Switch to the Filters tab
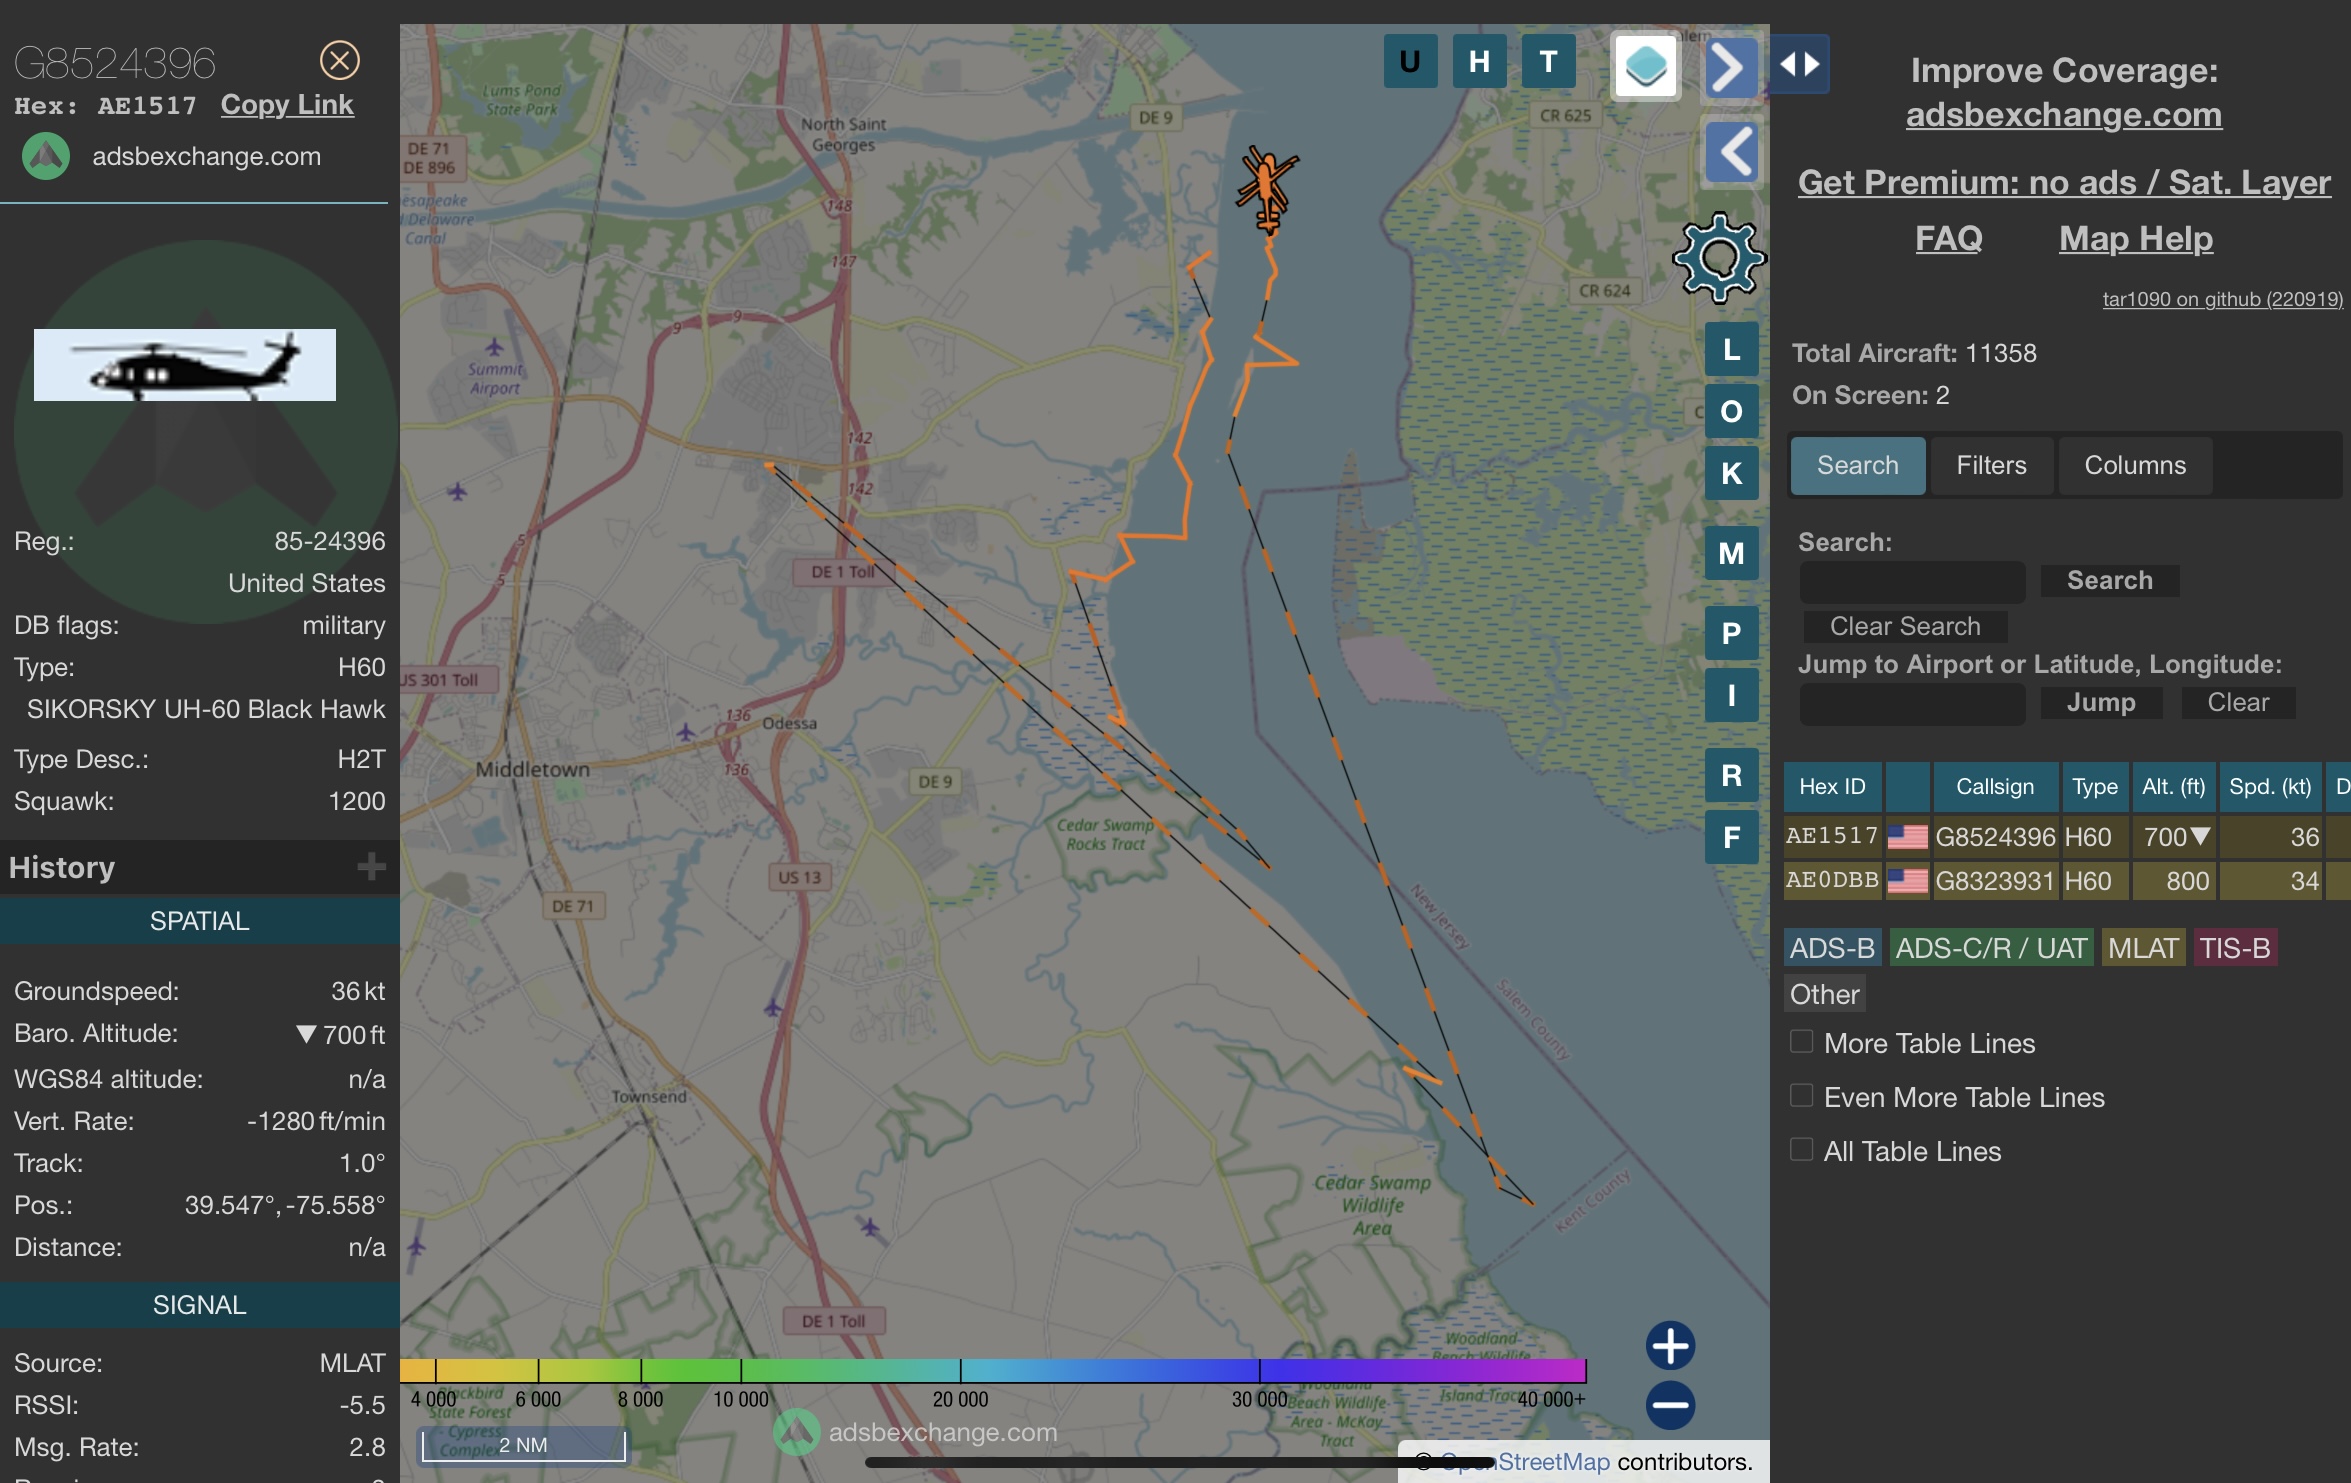 click(x=1991, y=466)
